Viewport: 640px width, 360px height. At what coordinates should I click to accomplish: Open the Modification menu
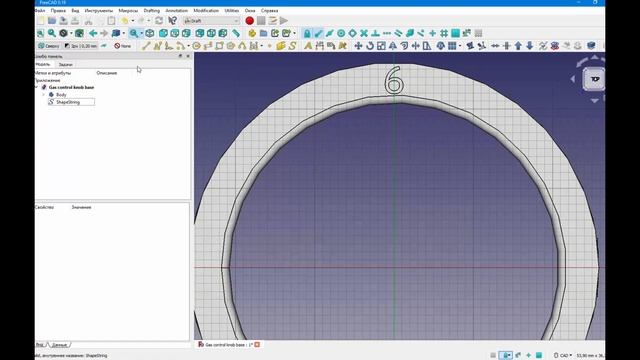pyautogui.click(x=206, y=11)
